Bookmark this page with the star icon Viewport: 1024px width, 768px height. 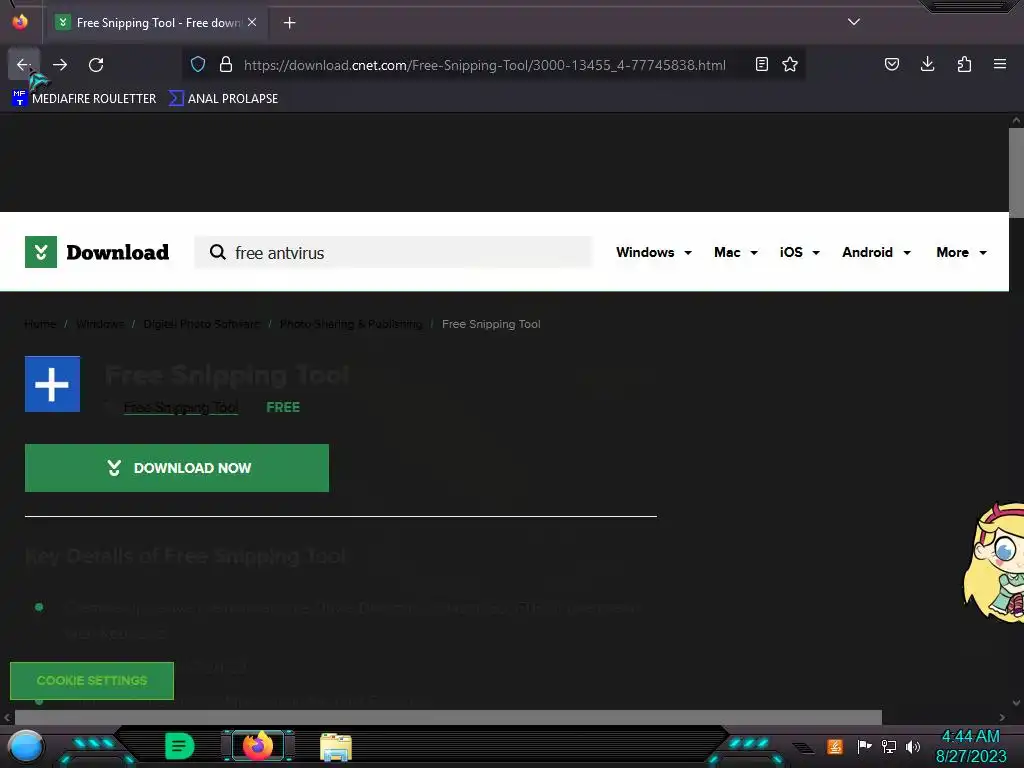[x=790, y=65]
